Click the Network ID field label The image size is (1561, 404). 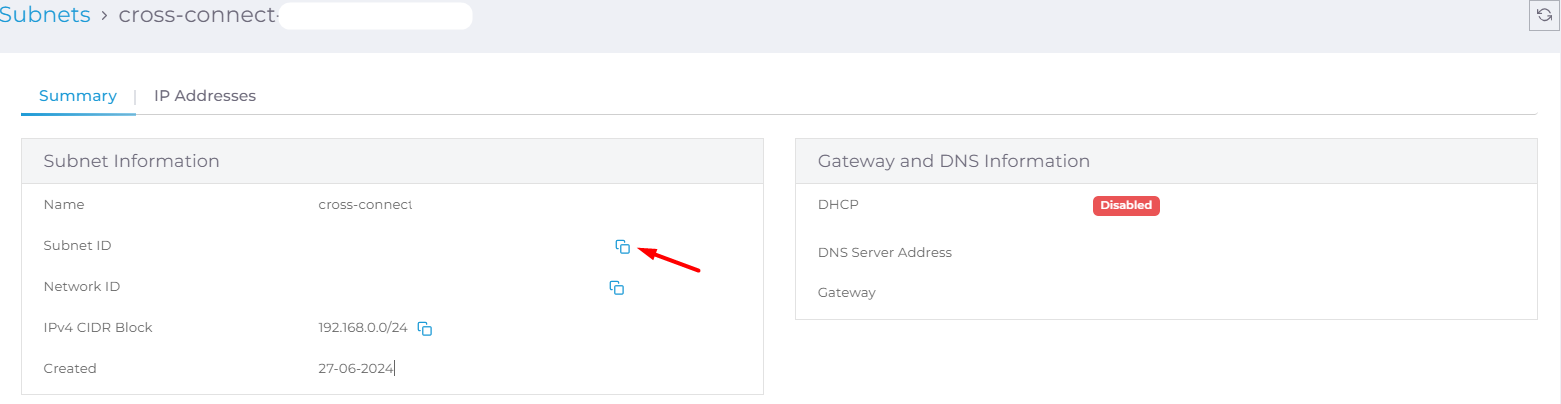(82, 286)
